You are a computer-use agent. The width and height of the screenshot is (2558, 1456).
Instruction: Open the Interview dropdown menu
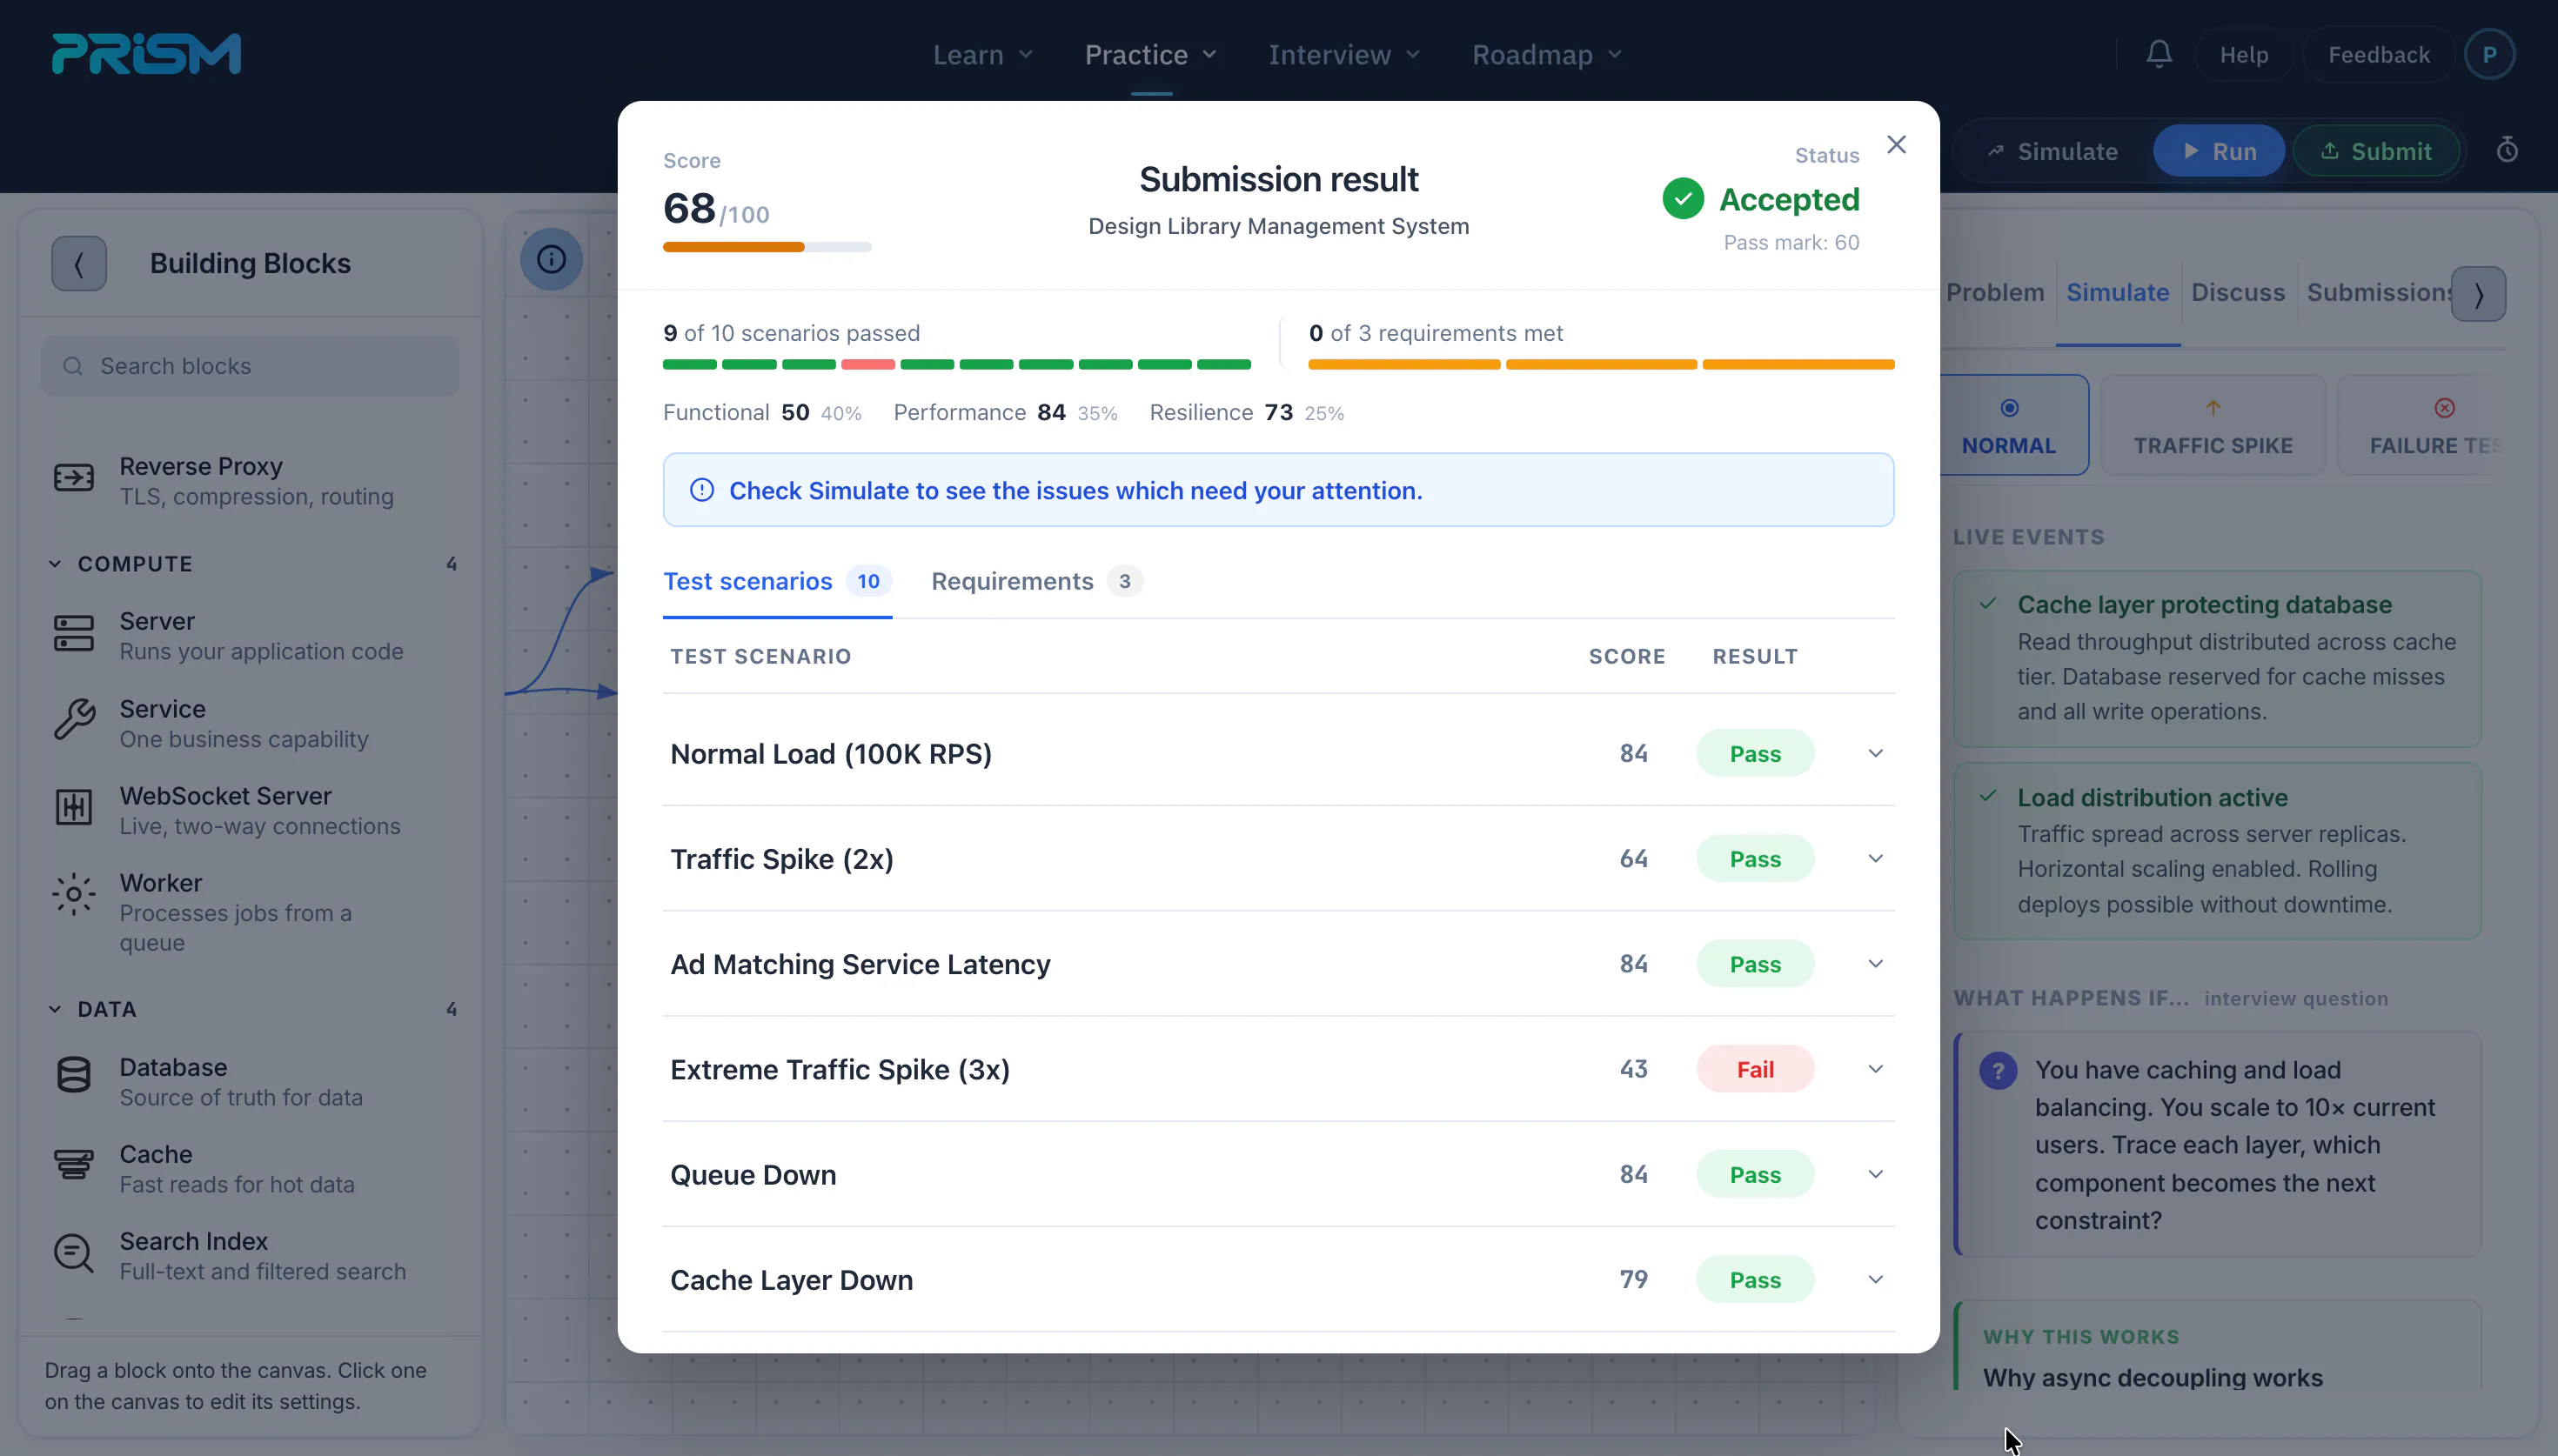(1345, 54)
